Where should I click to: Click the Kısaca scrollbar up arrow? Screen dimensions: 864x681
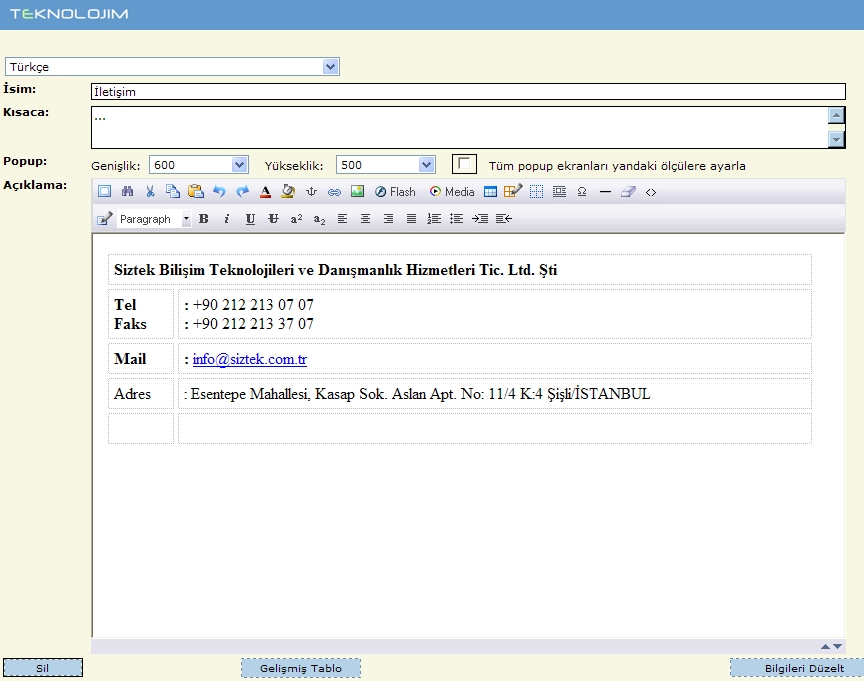836,115
